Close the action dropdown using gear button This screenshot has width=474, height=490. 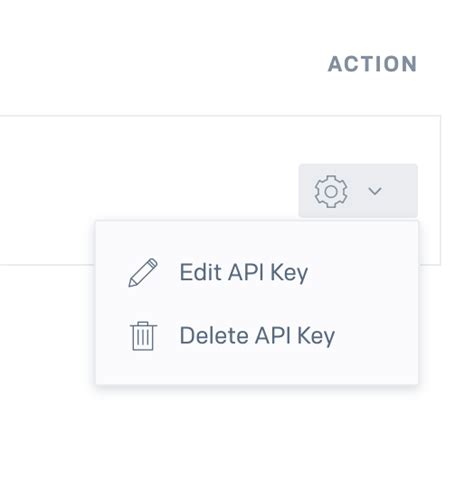point(358,191)
